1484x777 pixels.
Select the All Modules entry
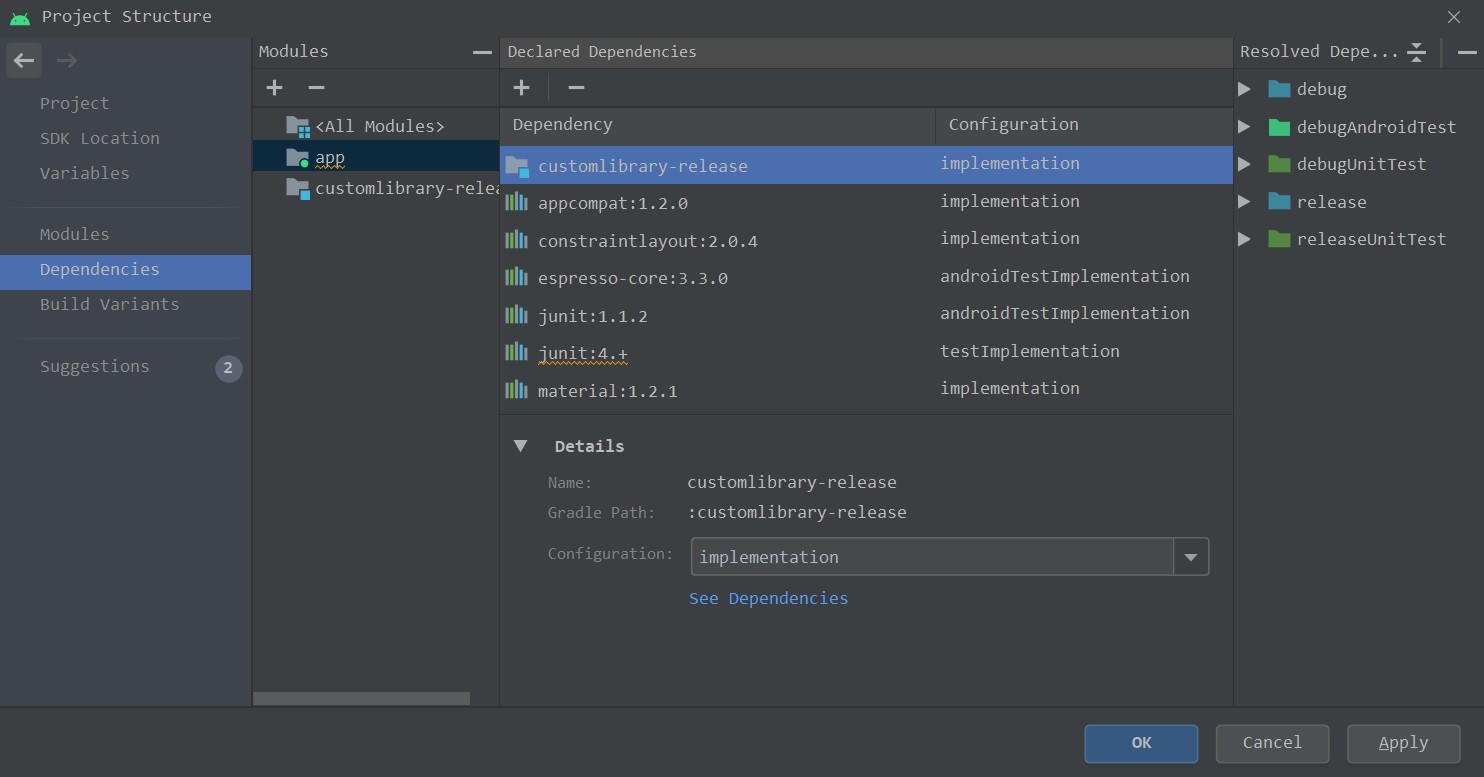click(379, 126)
